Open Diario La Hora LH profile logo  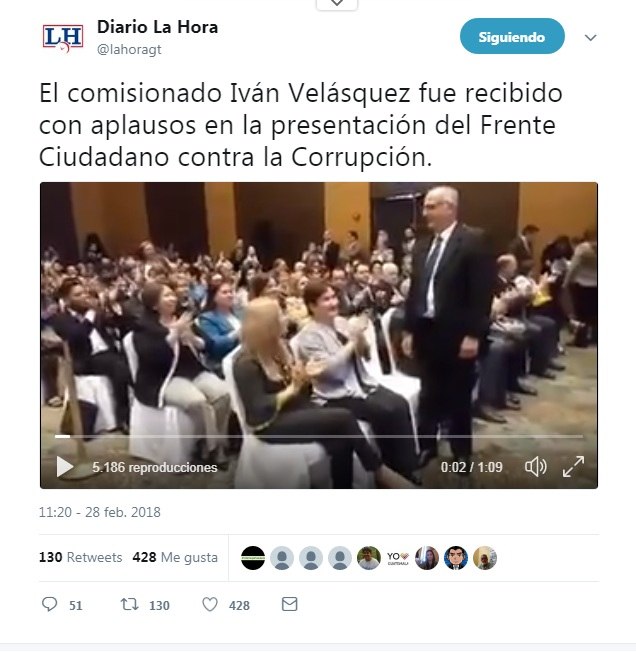coord(63,38)
